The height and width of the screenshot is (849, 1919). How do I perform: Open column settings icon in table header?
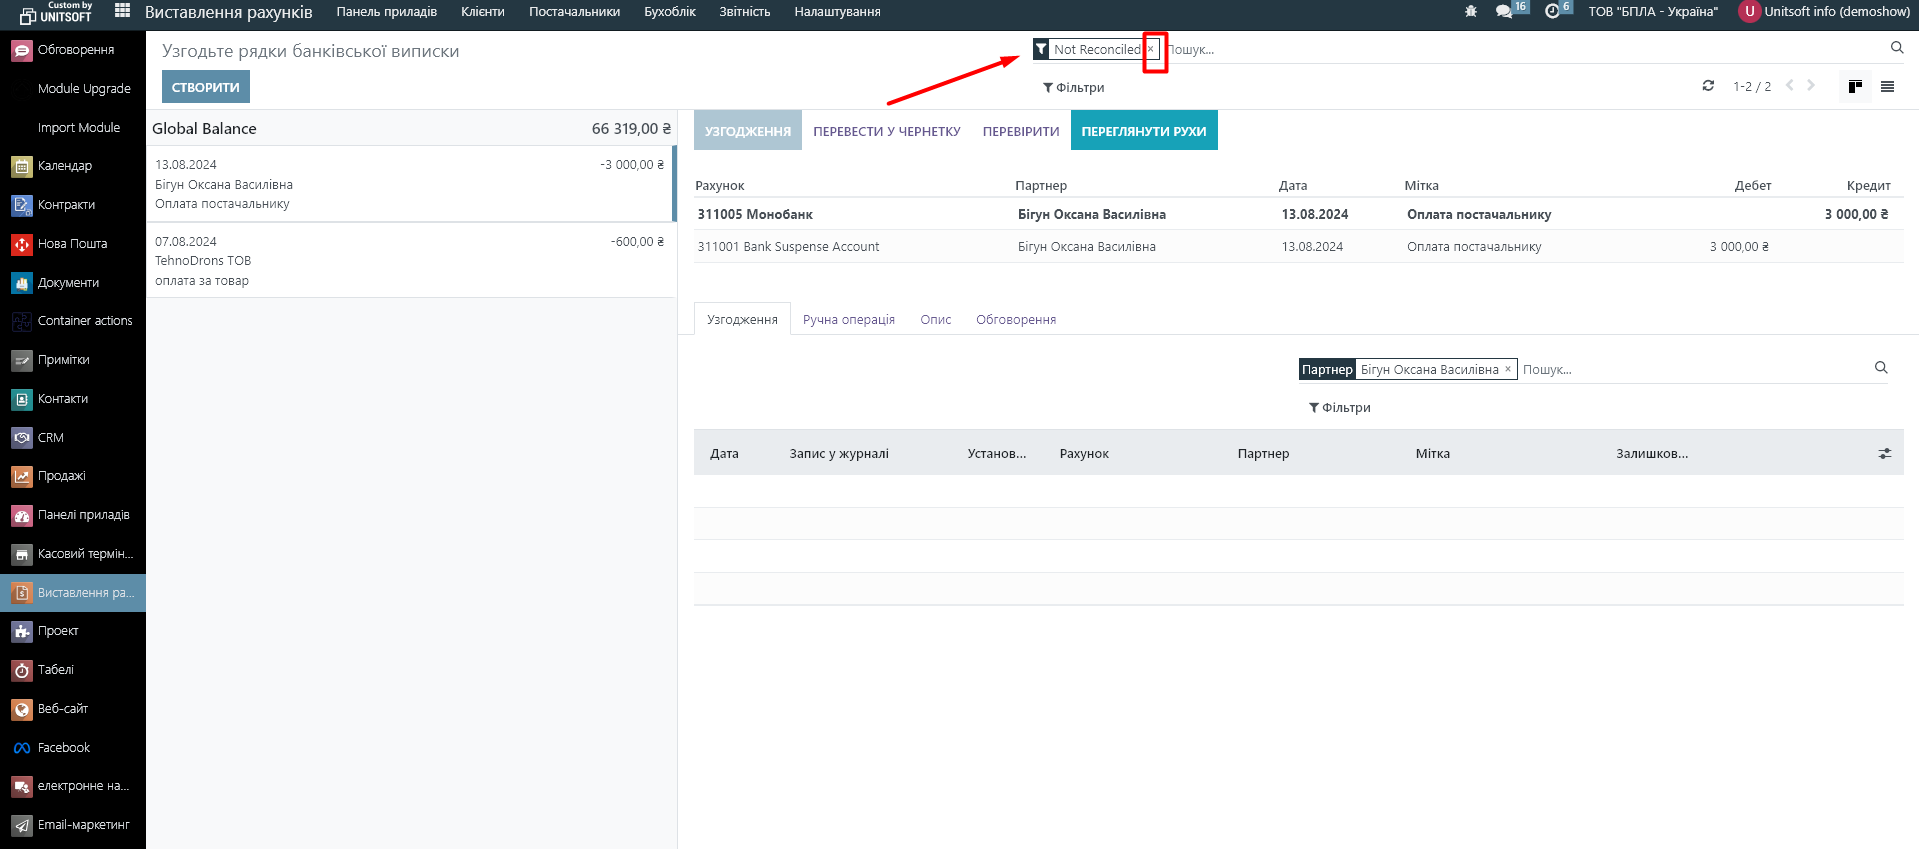[x=1884, y=454]
